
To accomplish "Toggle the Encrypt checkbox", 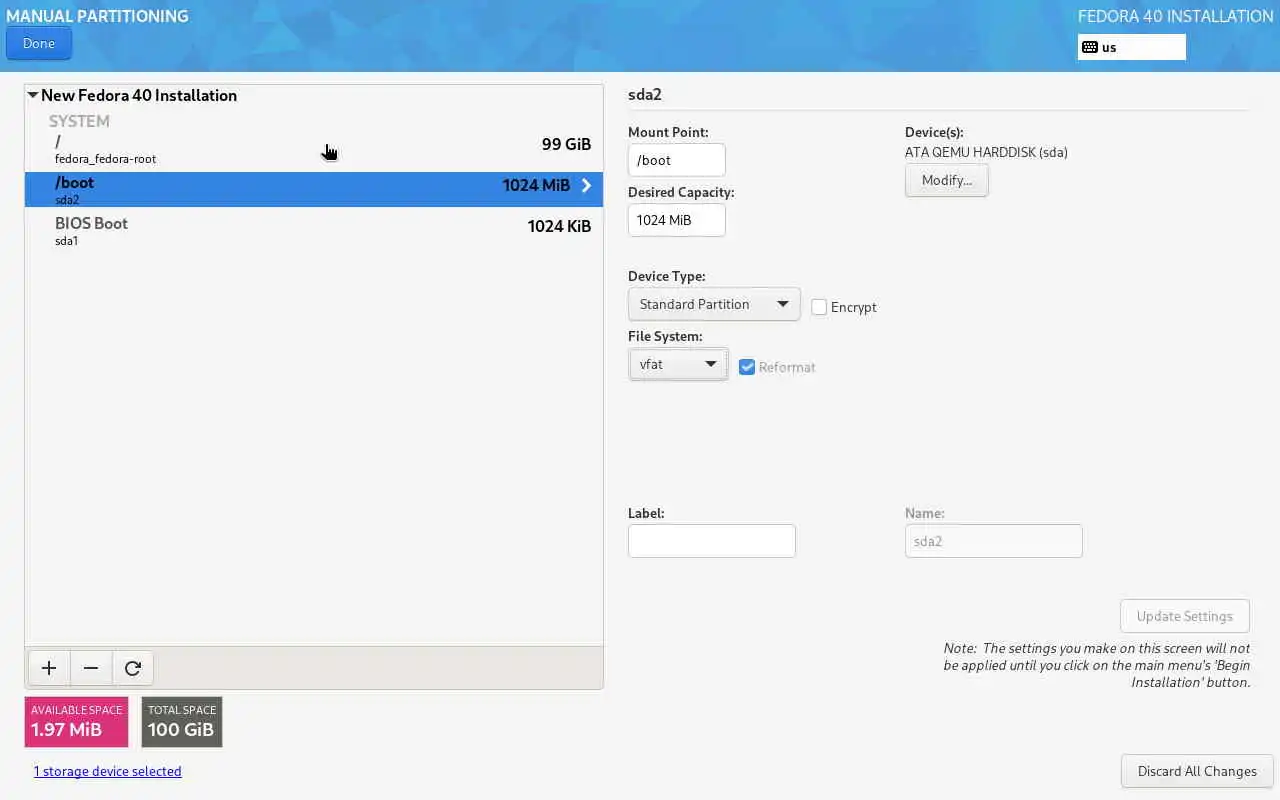I will click(819, 307).
